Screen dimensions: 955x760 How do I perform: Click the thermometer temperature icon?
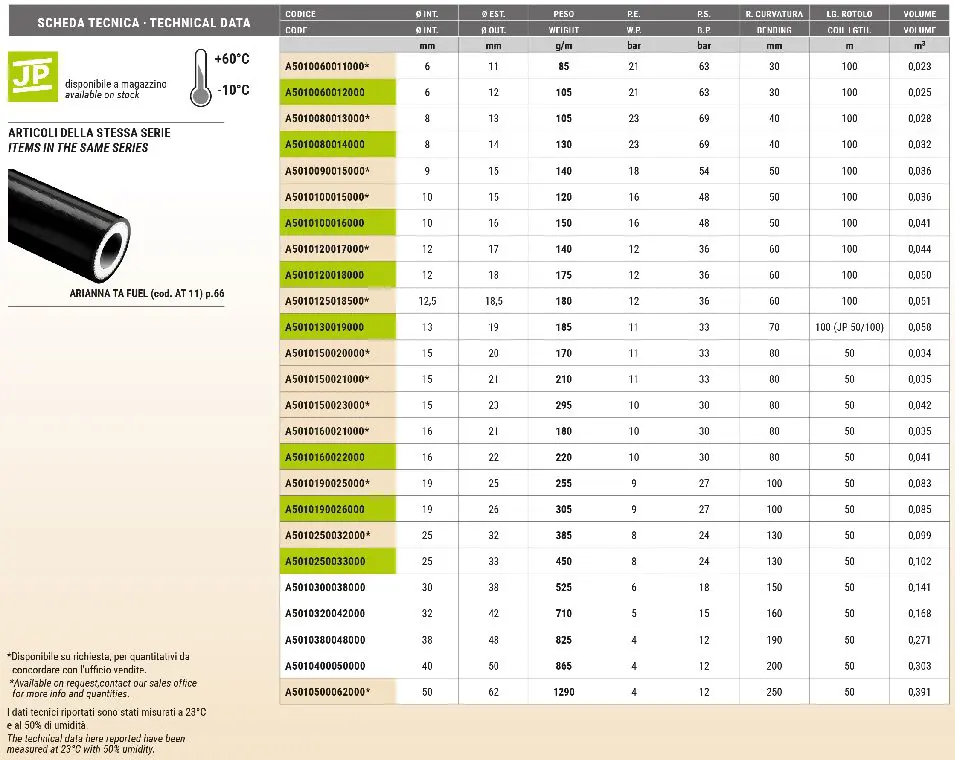(201, 77)
